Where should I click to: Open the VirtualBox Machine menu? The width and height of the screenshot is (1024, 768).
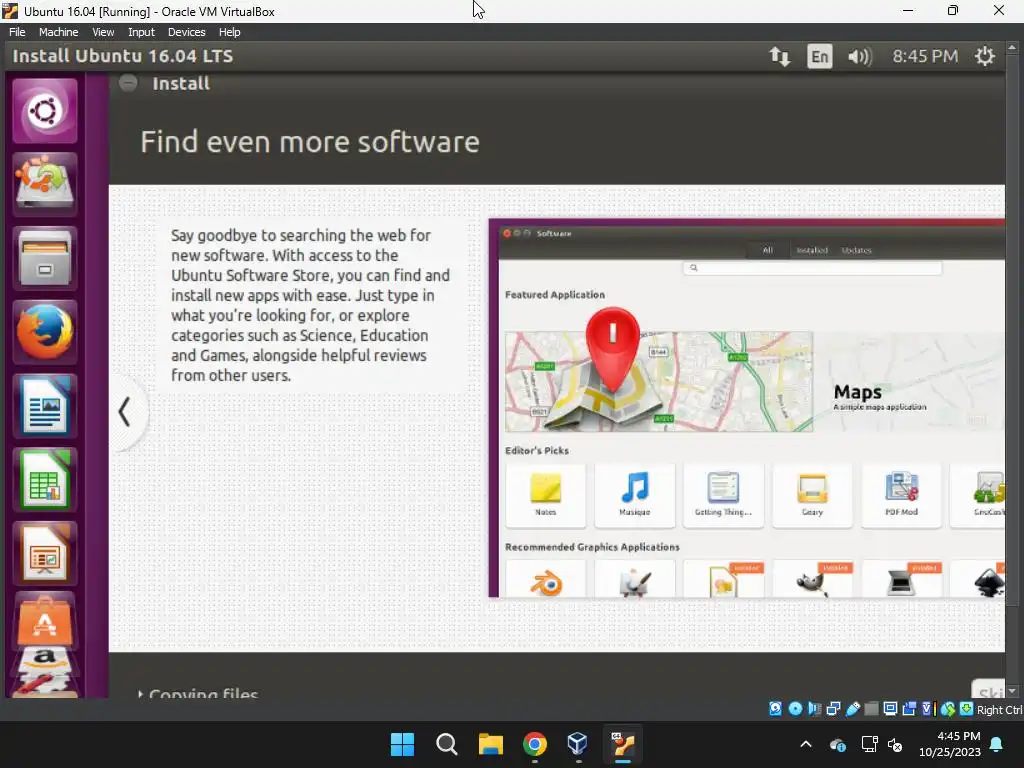point(58,32)
